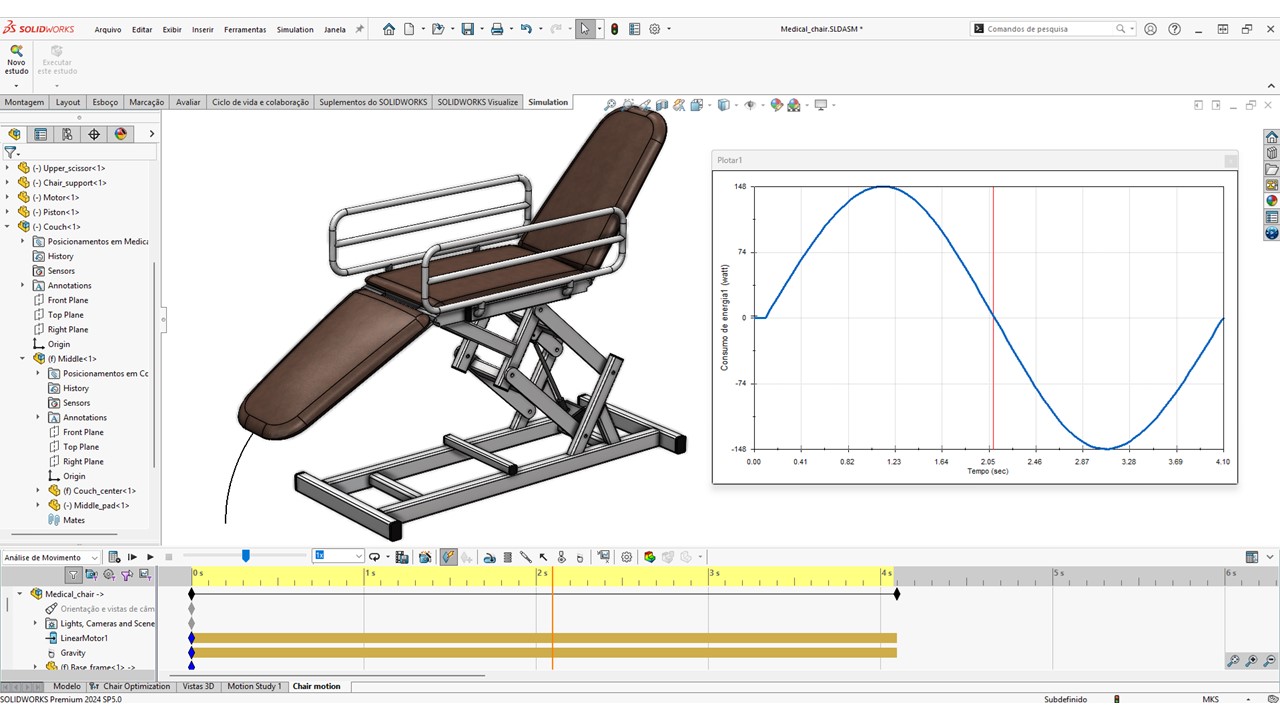Open the SOLIDWORKS Resources home pane icon
The height and width of the screenshot is (720, 1280).
pos(1271,137)
